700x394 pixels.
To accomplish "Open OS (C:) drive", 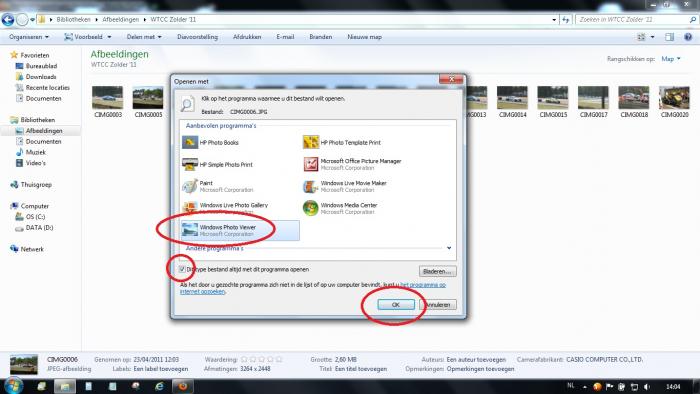I will (x=35, y=217).
